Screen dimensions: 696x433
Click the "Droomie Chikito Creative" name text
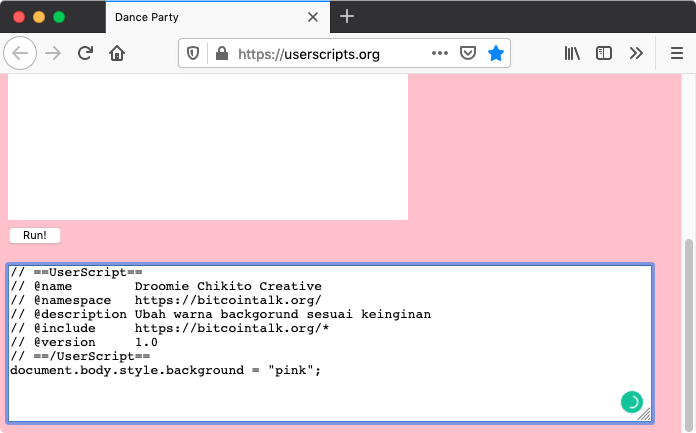(x=228, y=286)
